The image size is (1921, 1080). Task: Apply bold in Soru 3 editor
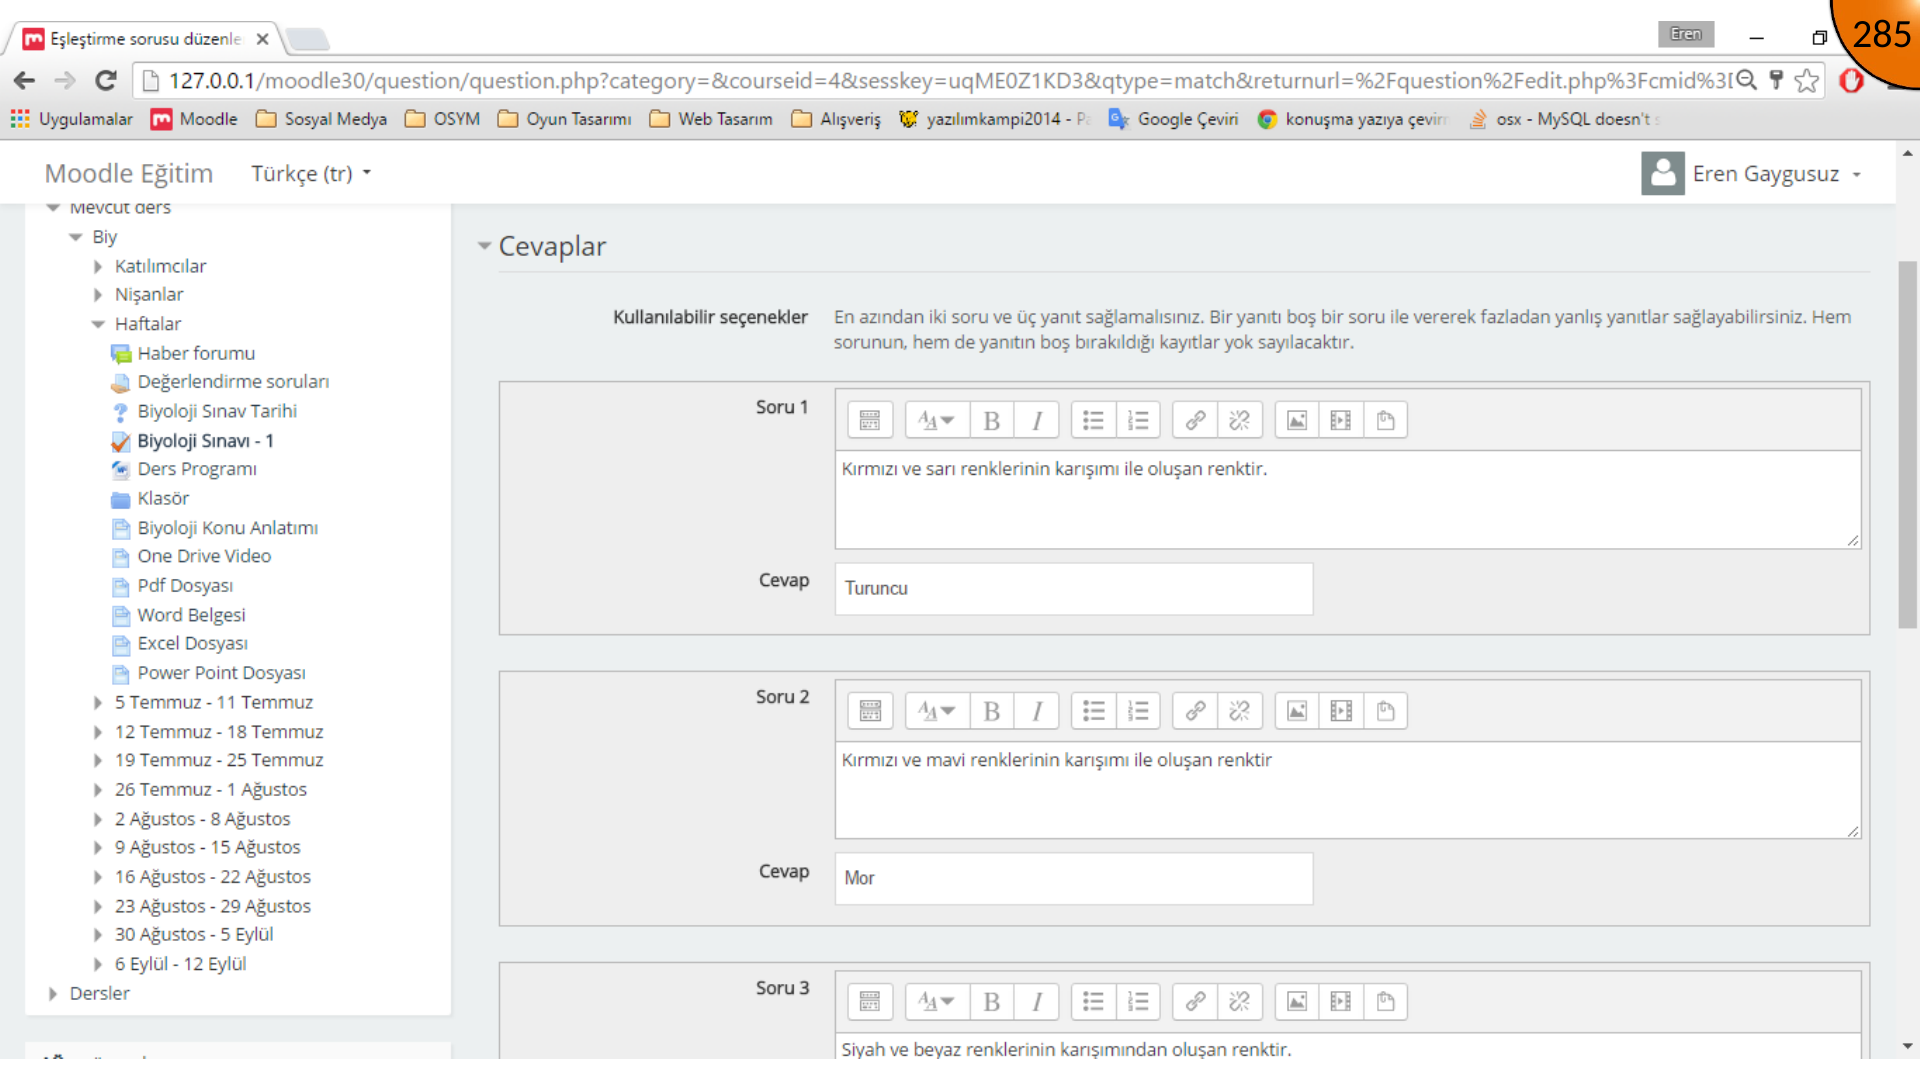(991, 1001)
